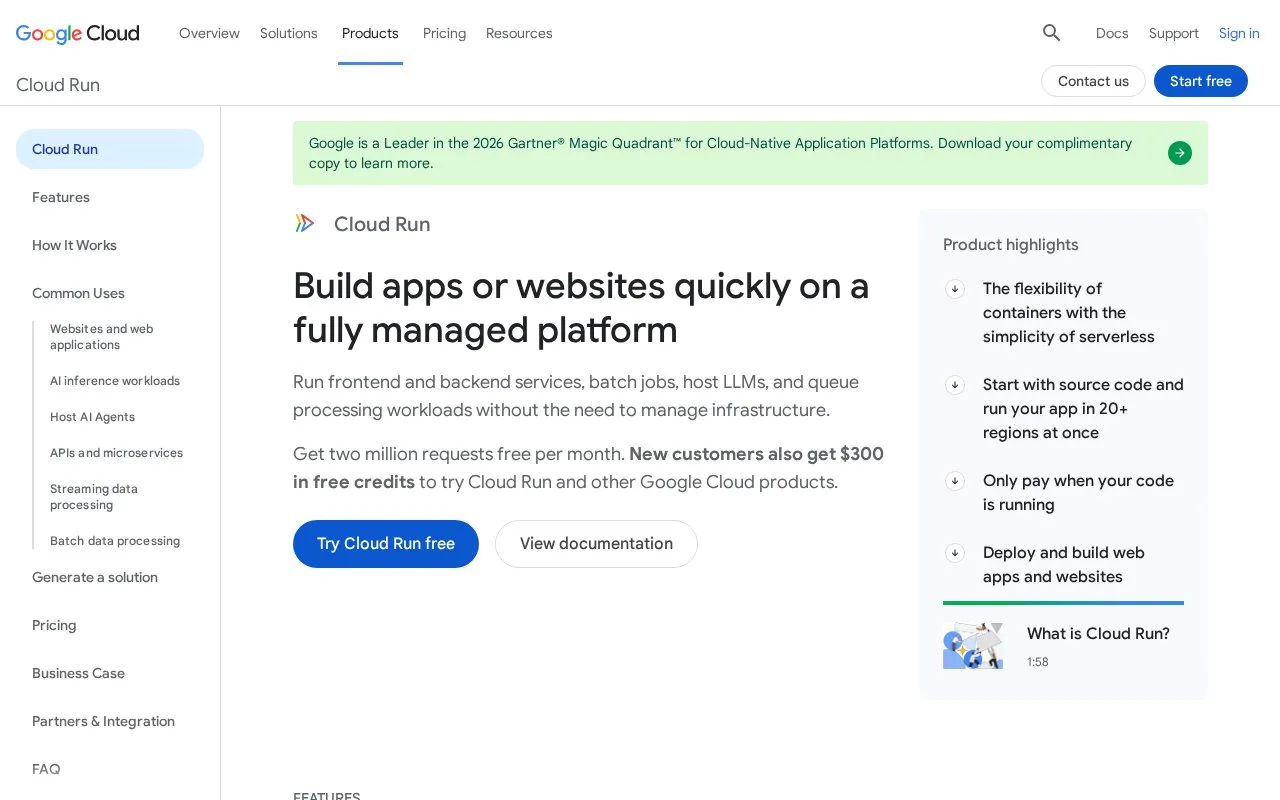Open 'AI inference workloads' sidebar item
The width and height of the screenshot is (1280, 800).
[x=115, y=381]
